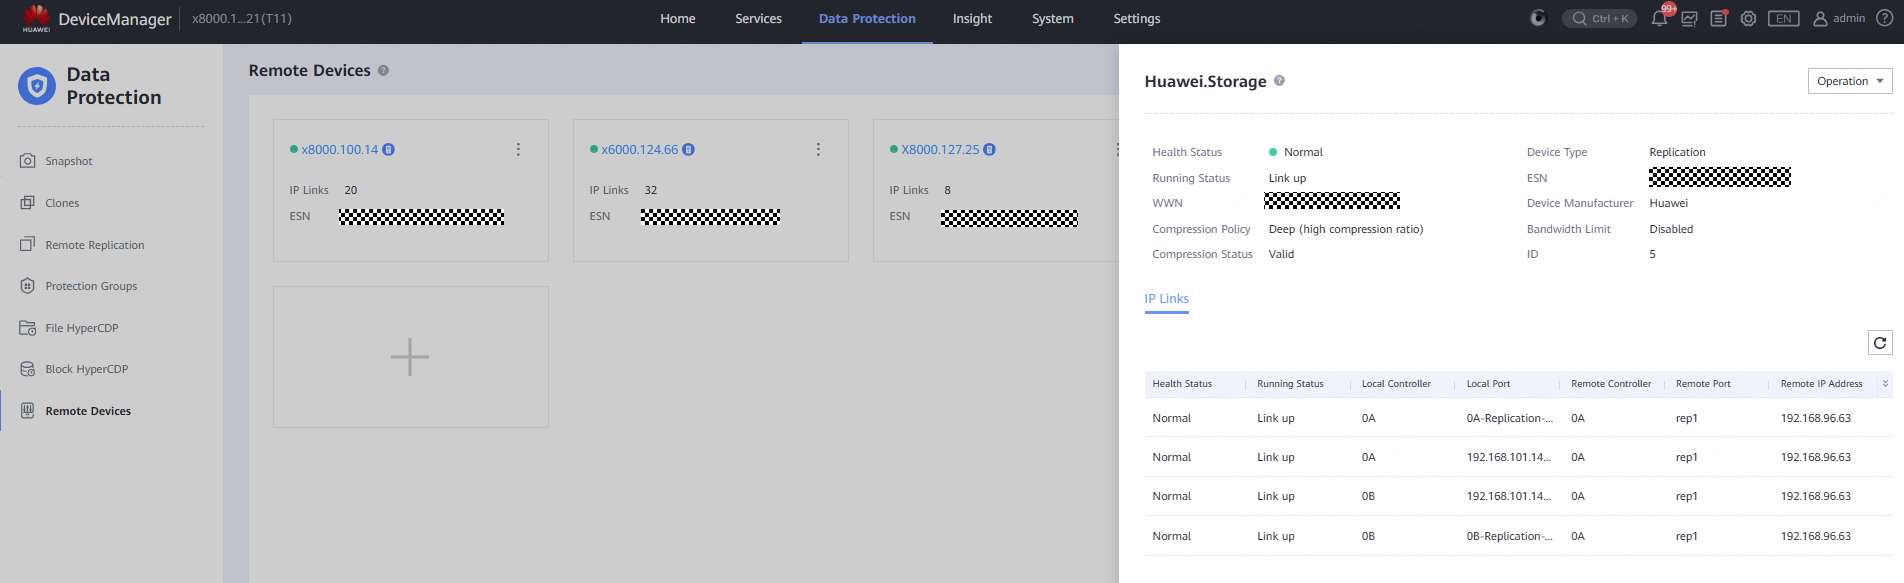Open the performance monitoring chart icon
1904x583 pixels.
coord(1689,19)
